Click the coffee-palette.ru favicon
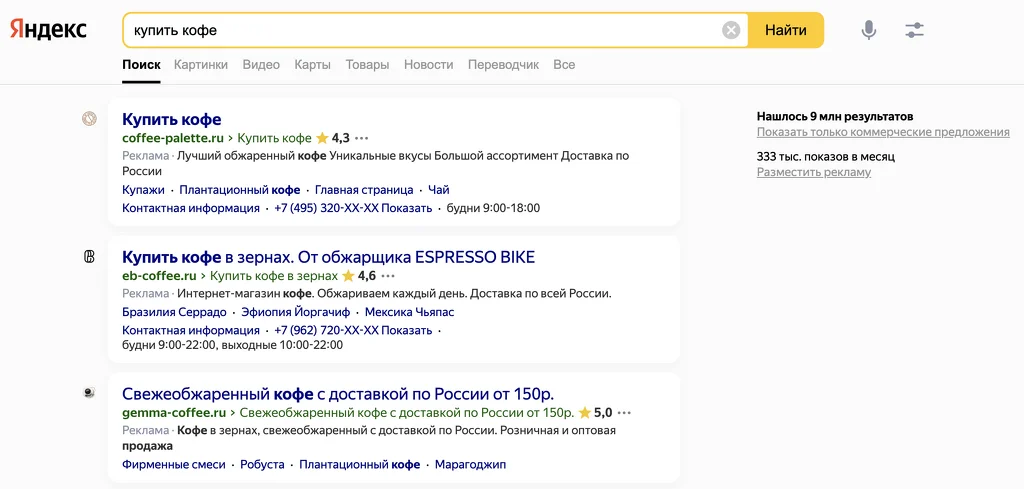The width and height of the screenshot is (1024, 489). pos(89,119)
